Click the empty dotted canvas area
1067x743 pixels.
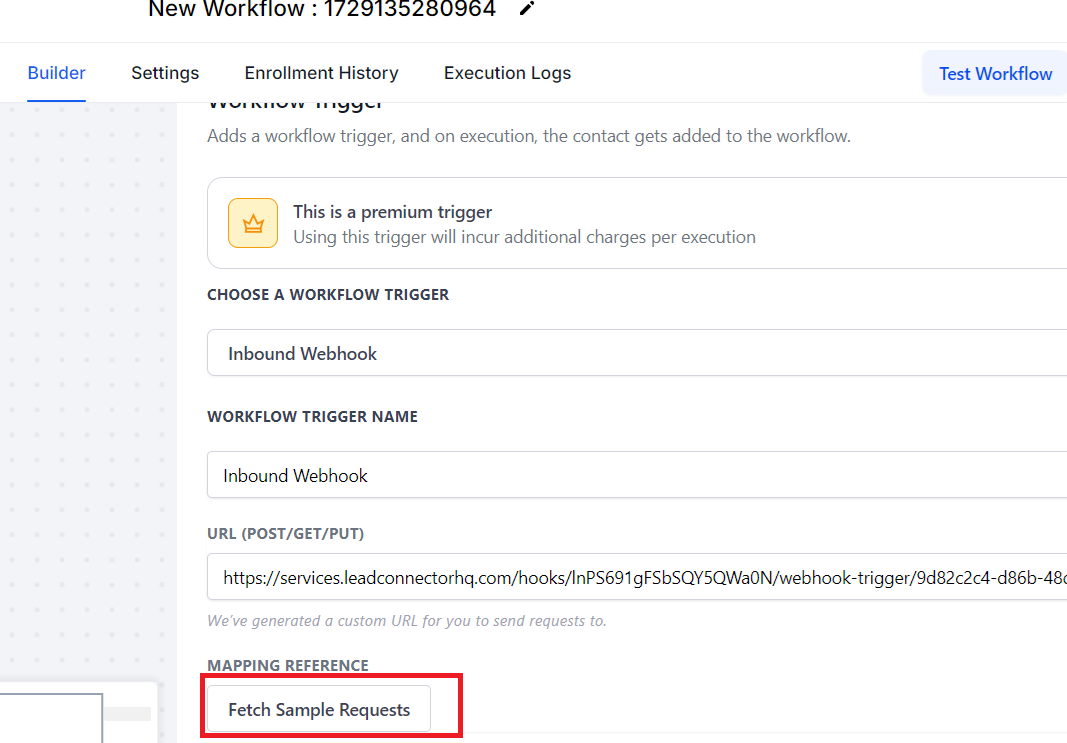(x=88, y=400)
